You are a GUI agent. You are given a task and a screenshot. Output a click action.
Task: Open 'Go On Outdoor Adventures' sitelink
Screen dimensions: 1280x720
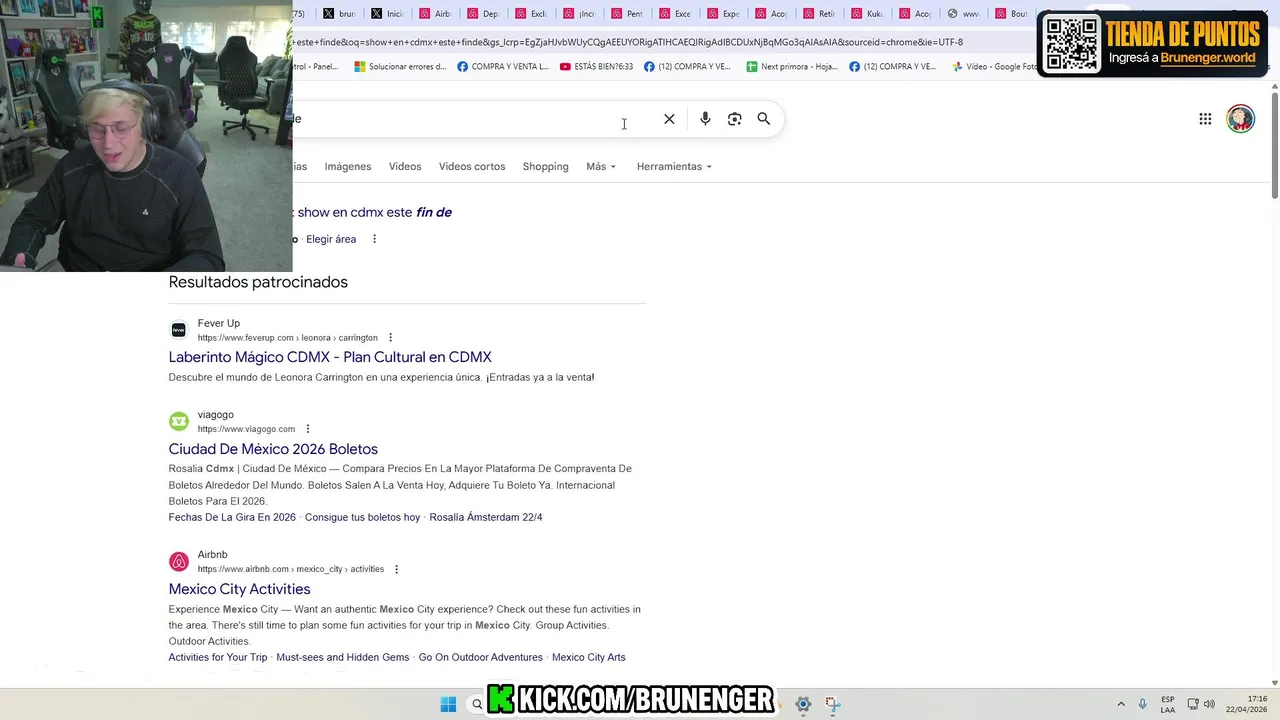coord(480,657)
